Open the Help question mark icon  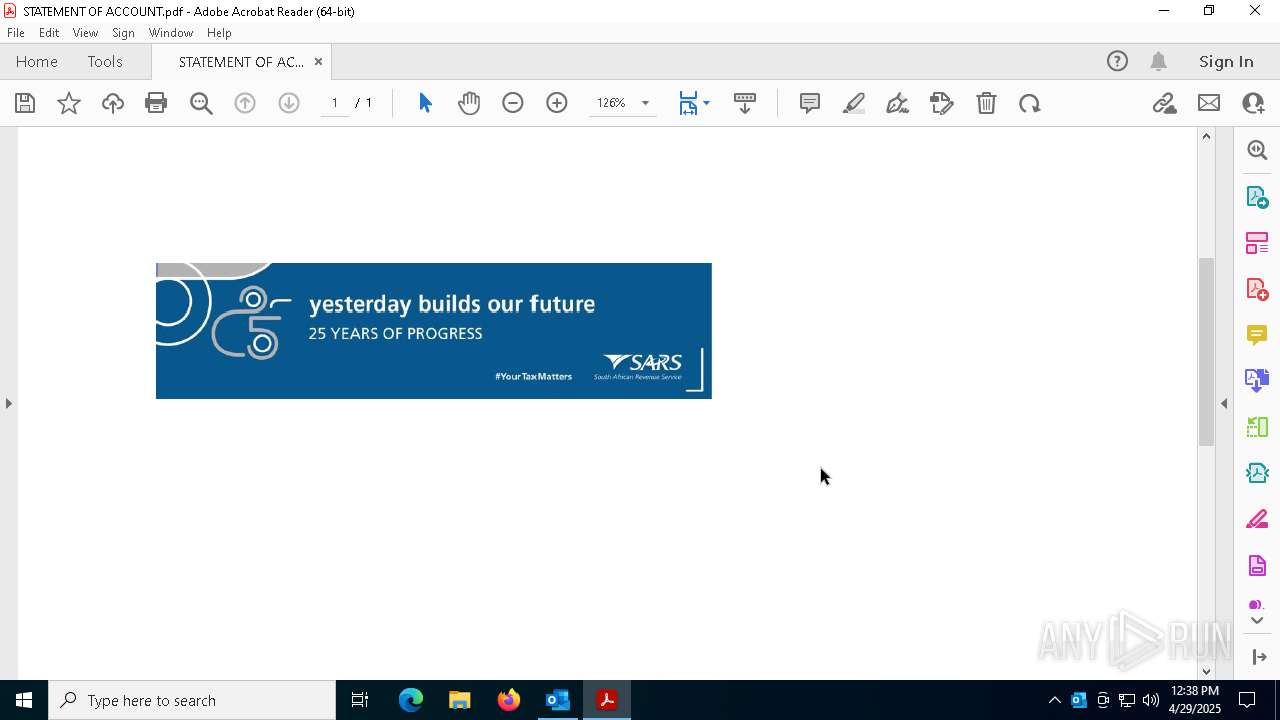(x=1117, y=62)
